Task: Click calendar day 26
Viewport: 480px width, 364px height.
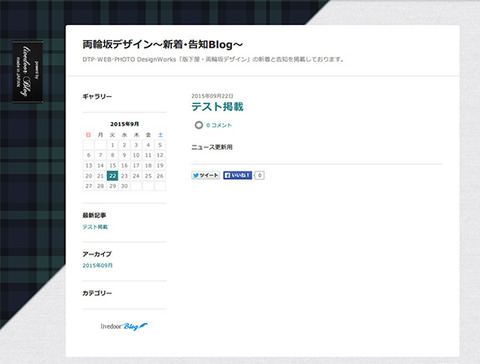Action: pos(160,176)
